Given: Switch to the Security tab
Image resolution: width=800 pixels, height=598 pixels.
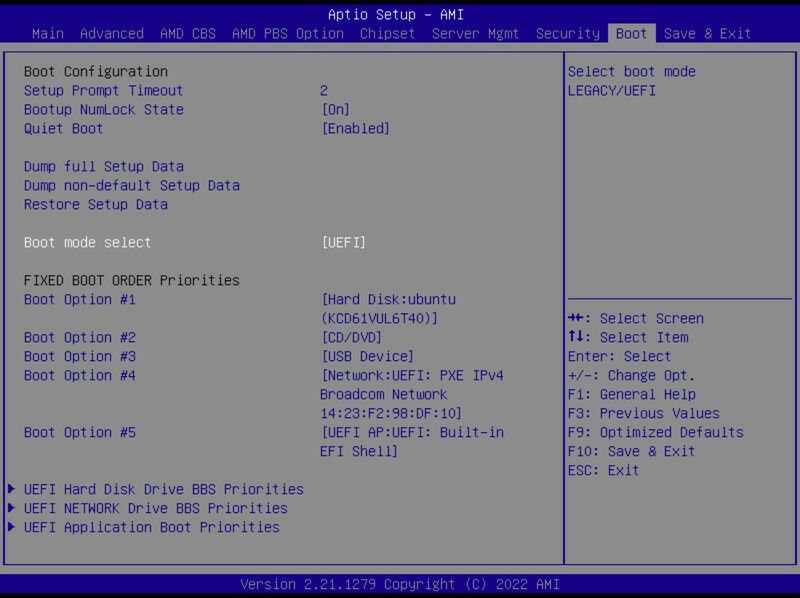Looking at the screenshot, I should pyautogui.click(x=567, y=34).
